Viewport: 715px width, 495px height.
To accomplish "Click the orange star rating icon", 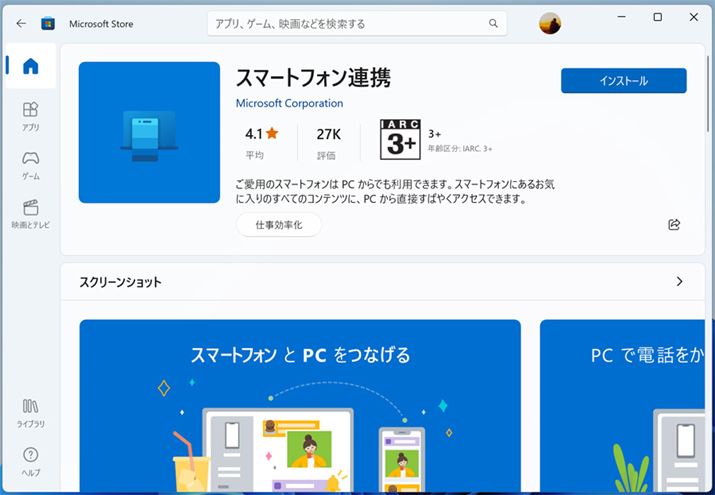I will pos(272,133).
